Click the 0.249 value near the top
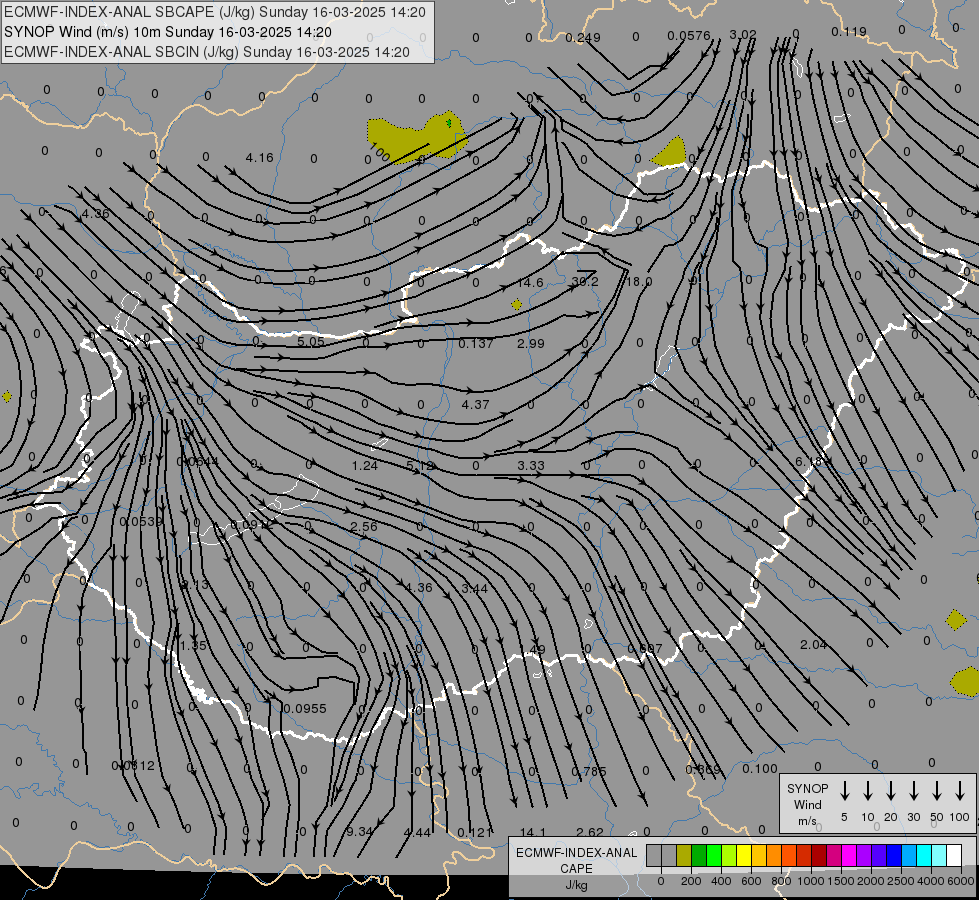The width and height of the screenshot is (979, 900). coord(583,38)
